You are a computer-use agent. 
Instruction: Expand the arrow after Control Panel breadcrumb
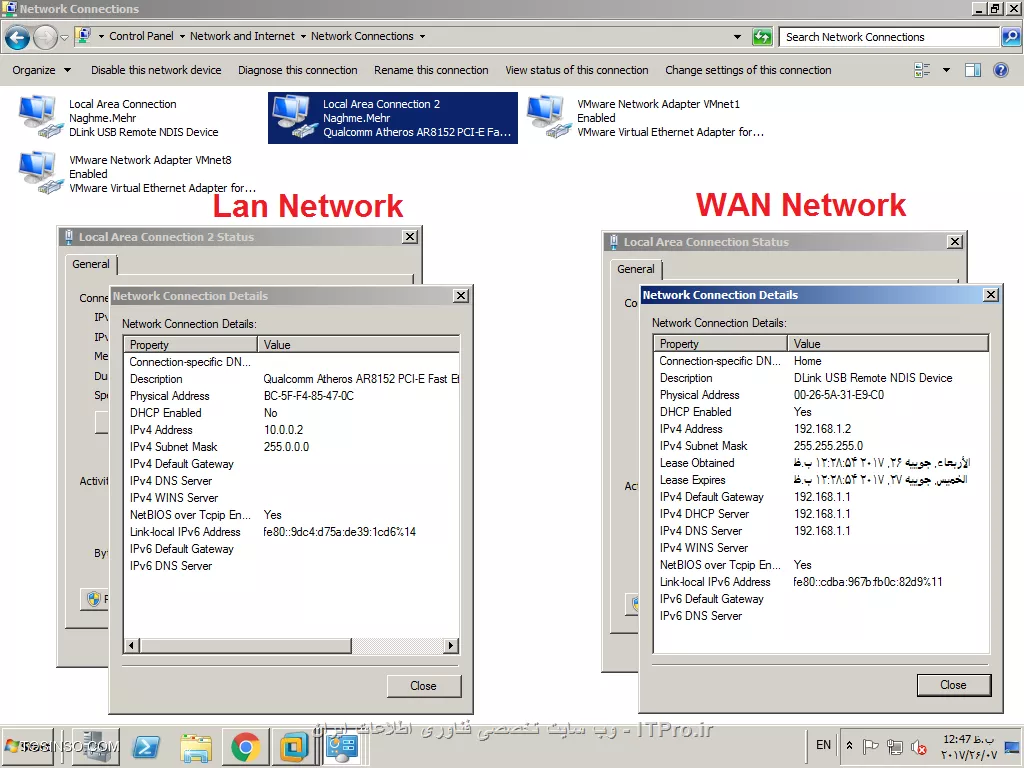(x=182, y=37)
